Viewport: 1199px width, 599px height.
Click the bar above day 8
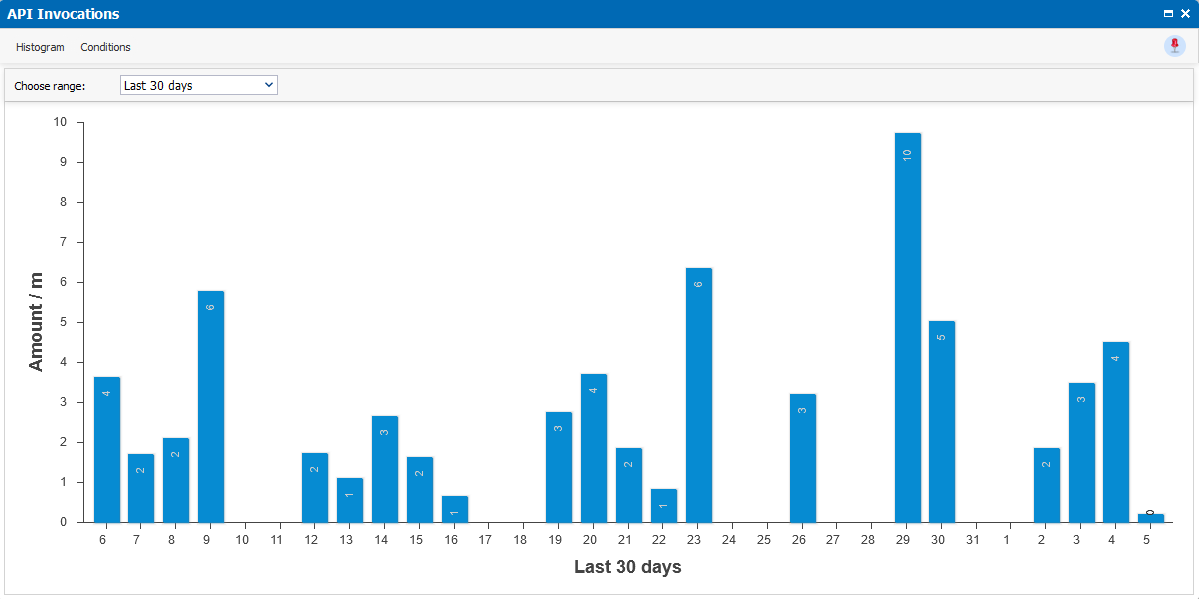point(176,480)
